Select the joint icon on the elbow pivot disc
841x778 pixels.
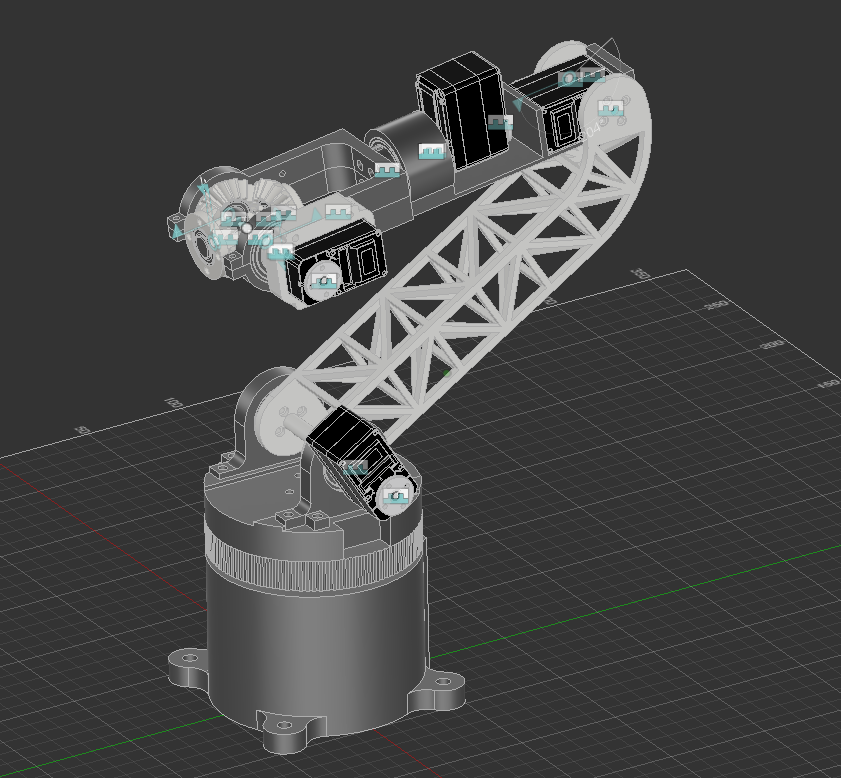coord(610,108)
